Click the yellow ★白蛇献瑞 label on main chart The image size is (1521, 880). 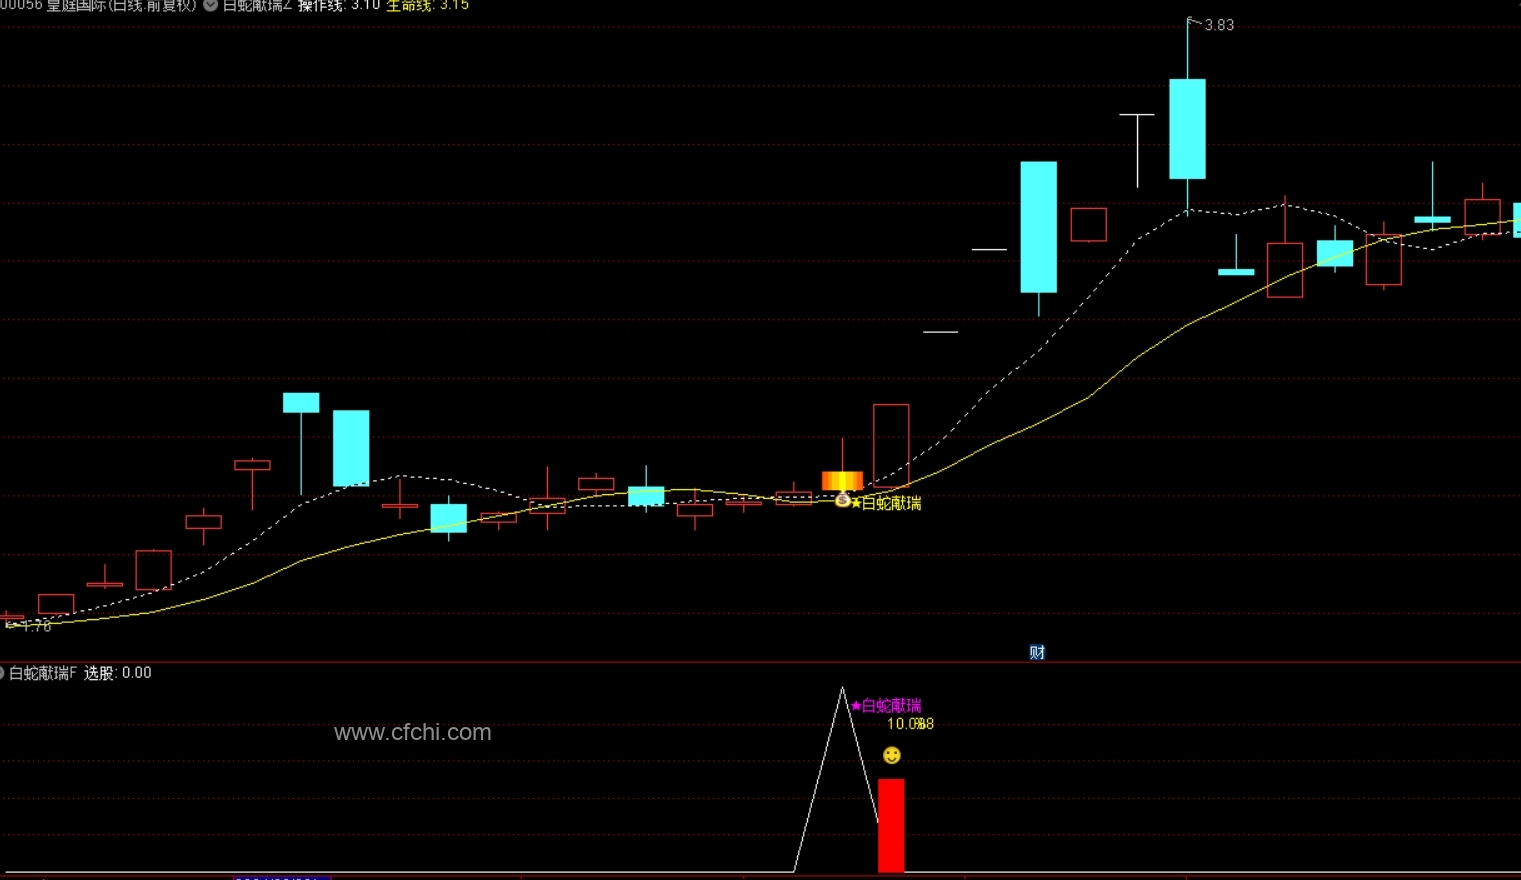(886, 503)
